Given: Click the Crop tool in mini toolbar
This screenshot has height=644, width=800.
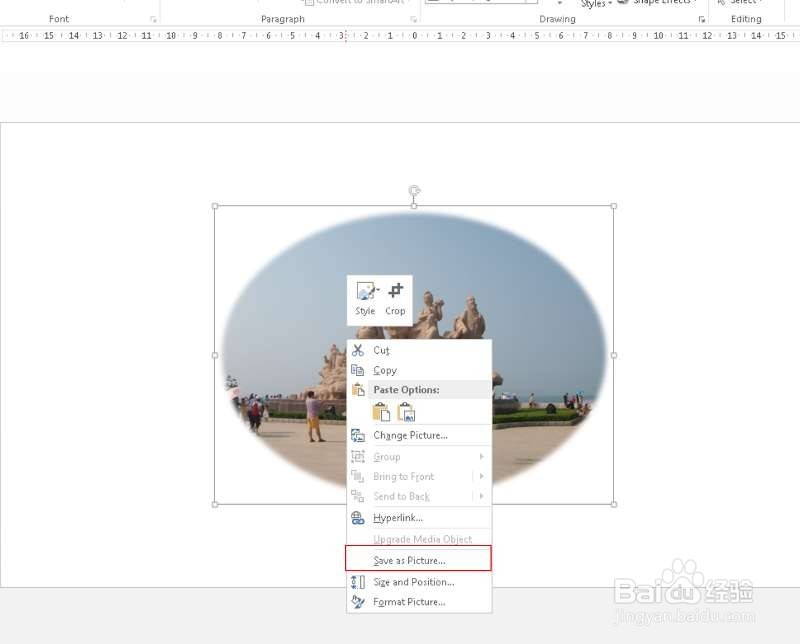Looking at the screenshot, I should 395,299.
